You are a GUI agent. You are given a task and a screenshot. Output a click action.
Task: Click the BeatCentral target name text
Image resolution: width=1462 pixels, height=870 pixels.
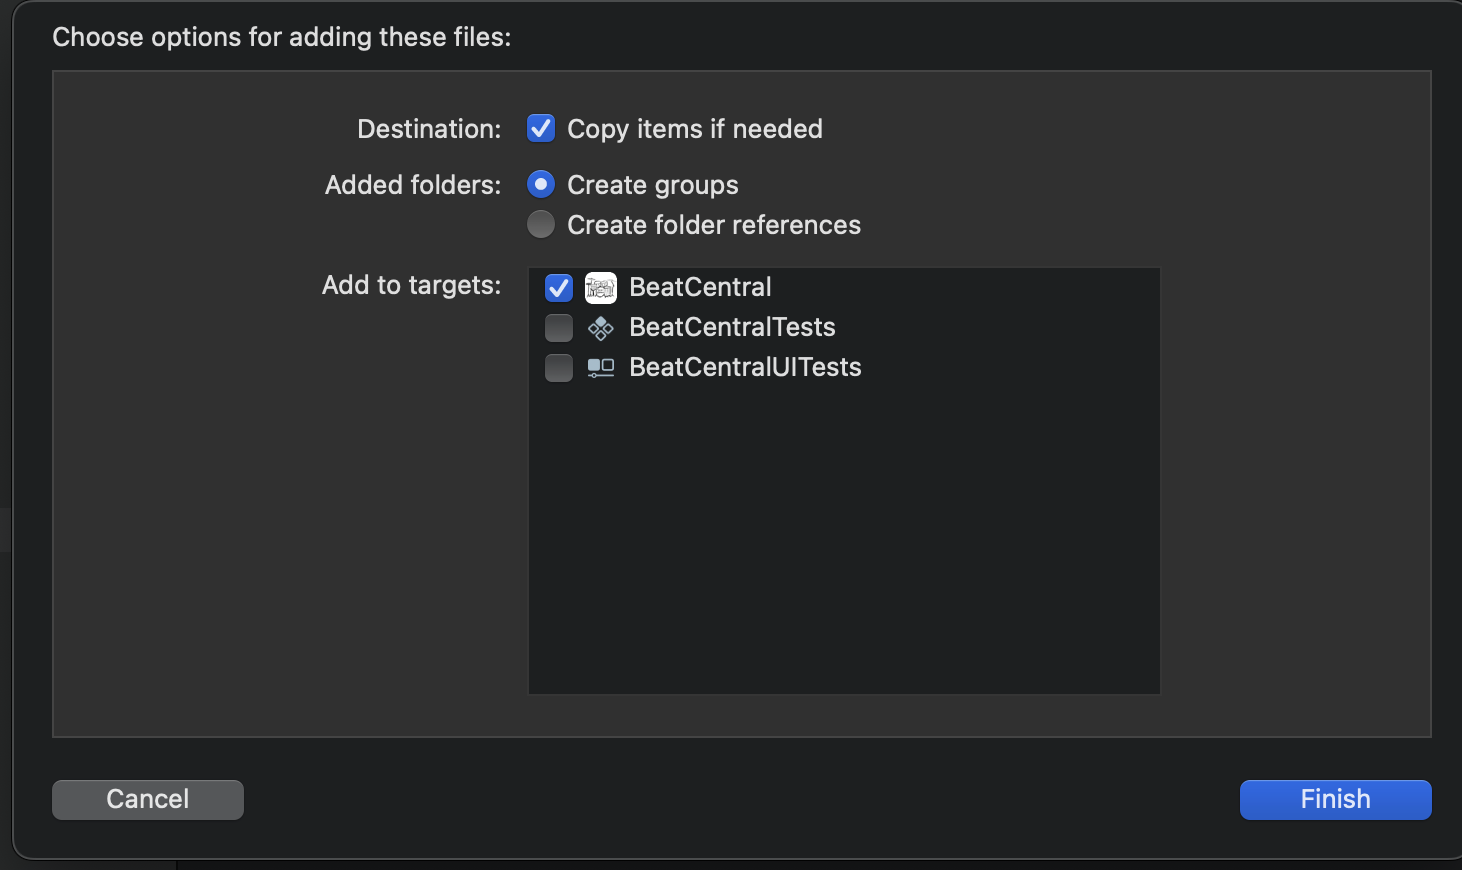tap(700, 287)
